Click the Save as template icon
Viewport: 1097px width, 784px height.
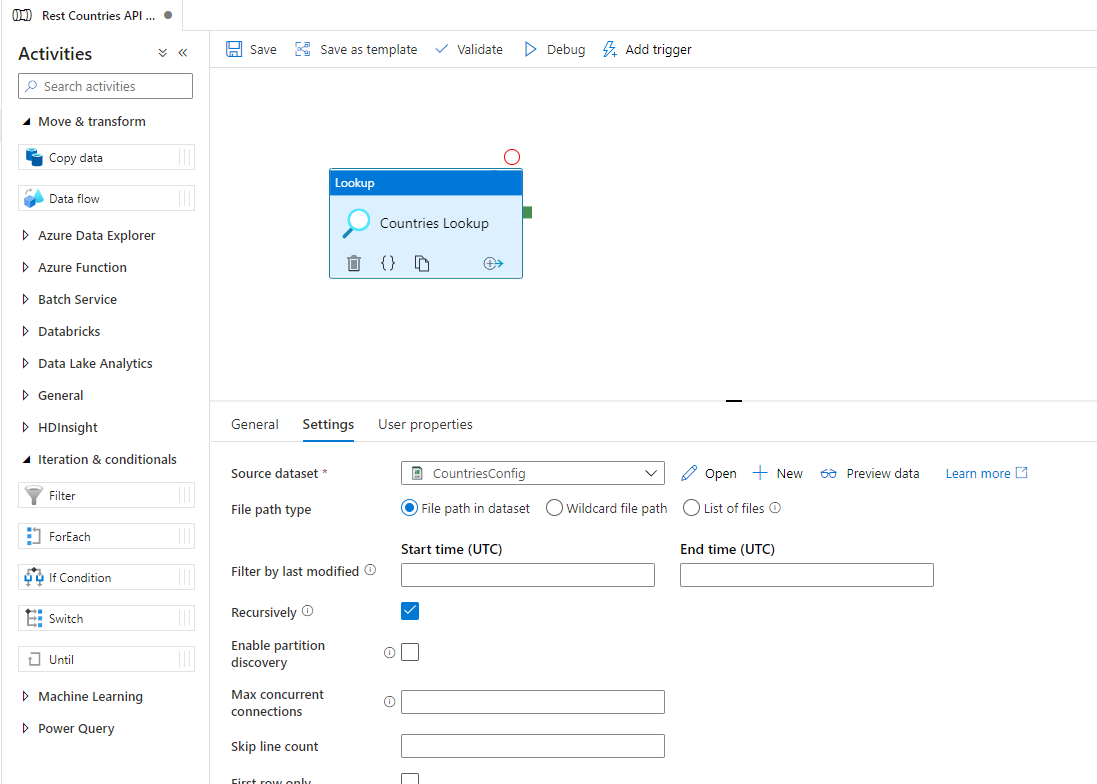302,49
